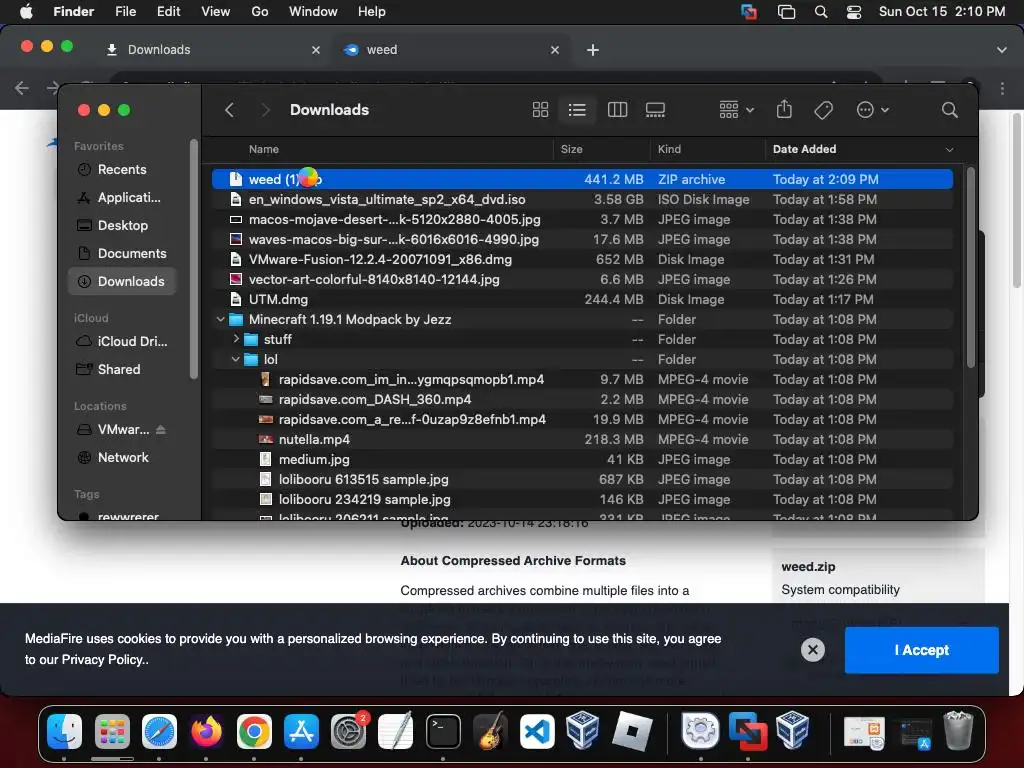Select Downloads in Finder sidebar
1024x768 pixels.
point(121,281)
